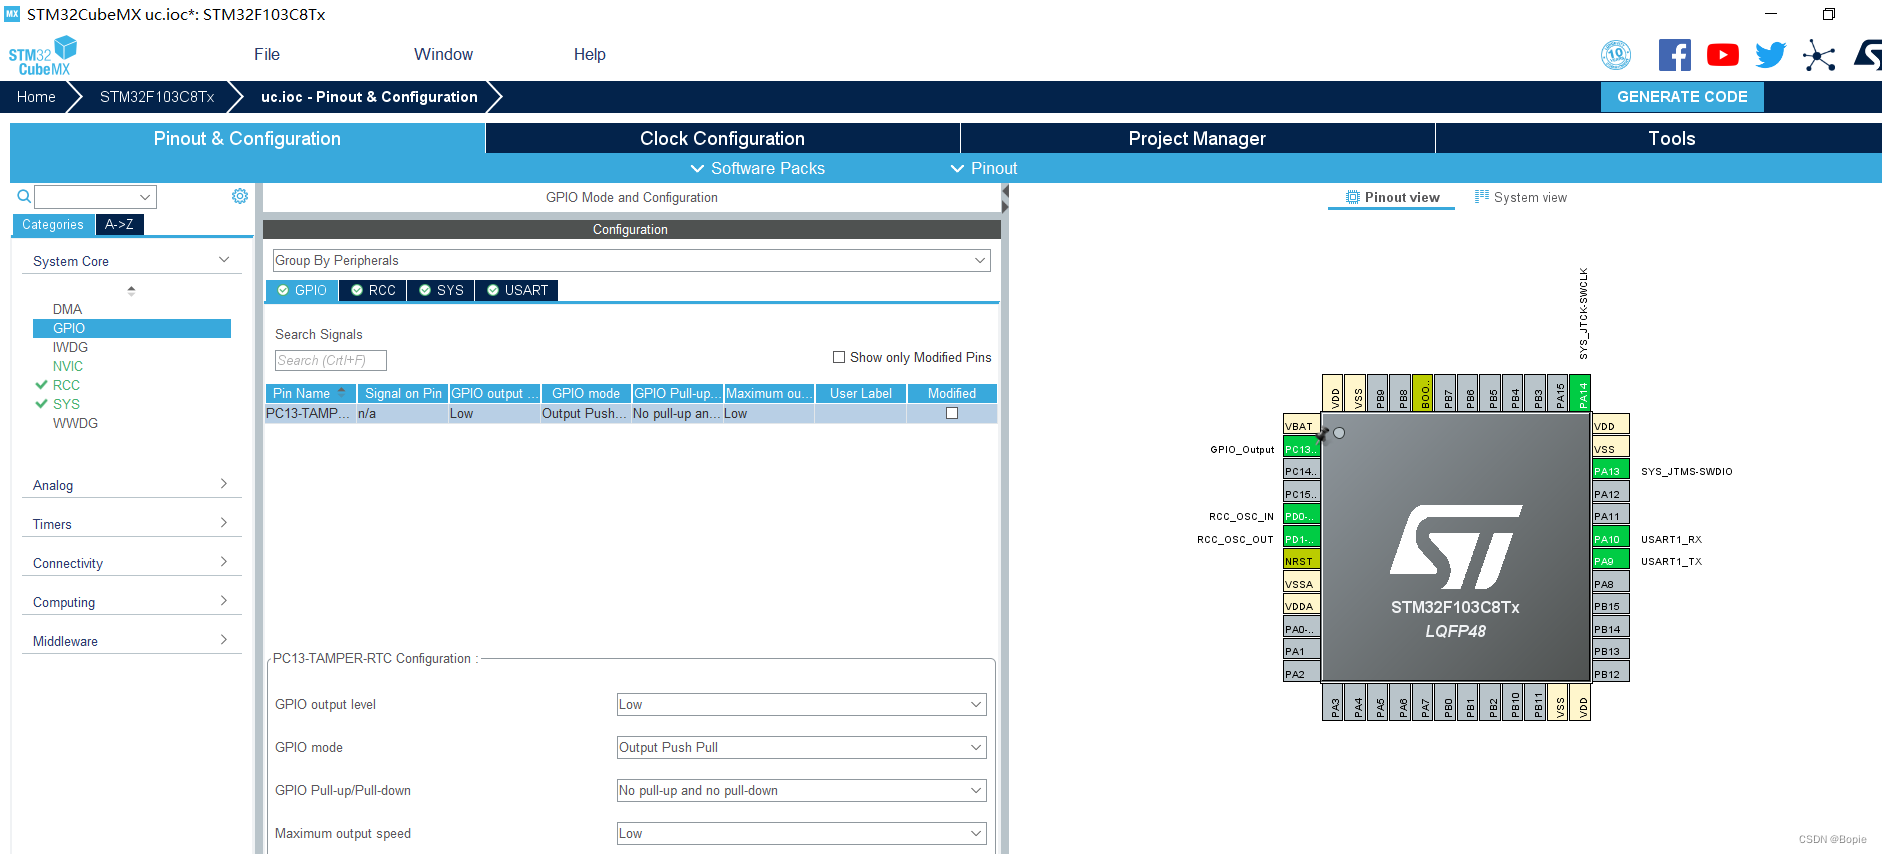
Task: Click the STM32F103C8Tx breadcrumb
Action: (157, 96)
